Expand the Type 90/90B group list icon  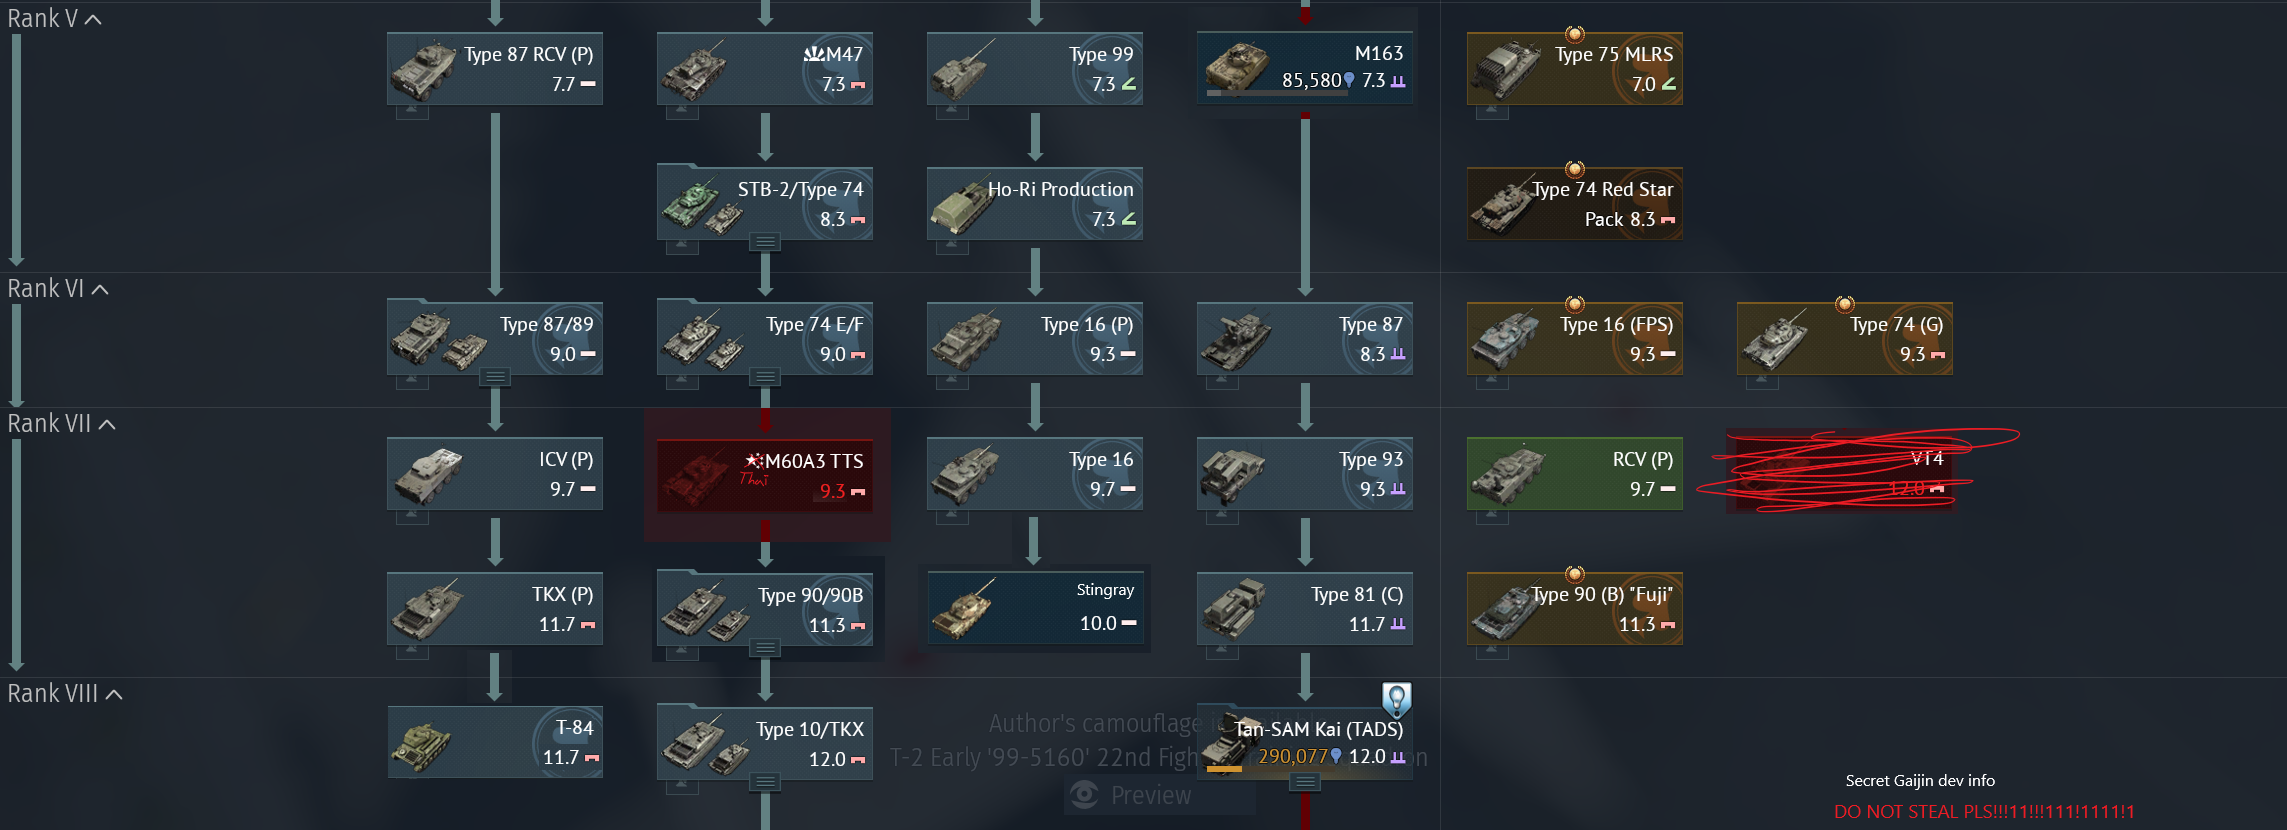click(765, 648)
